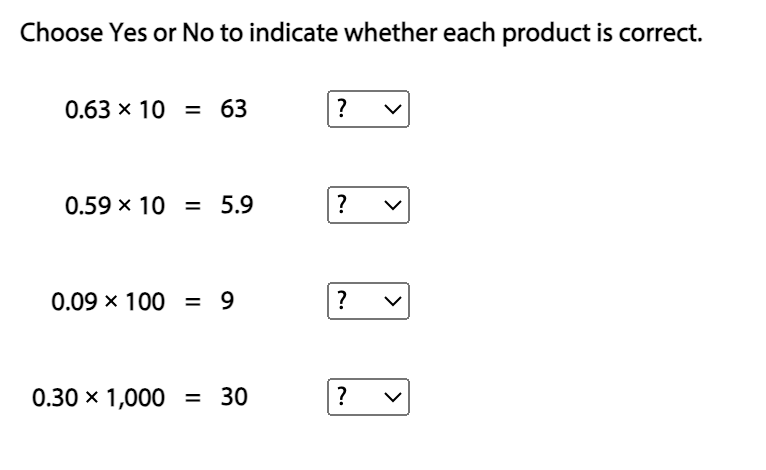This screenshot has height=470, width=766.
Task: Click the question mark next to 0.09 × 100
Action: pyautogui.click(x=343, y=301)
